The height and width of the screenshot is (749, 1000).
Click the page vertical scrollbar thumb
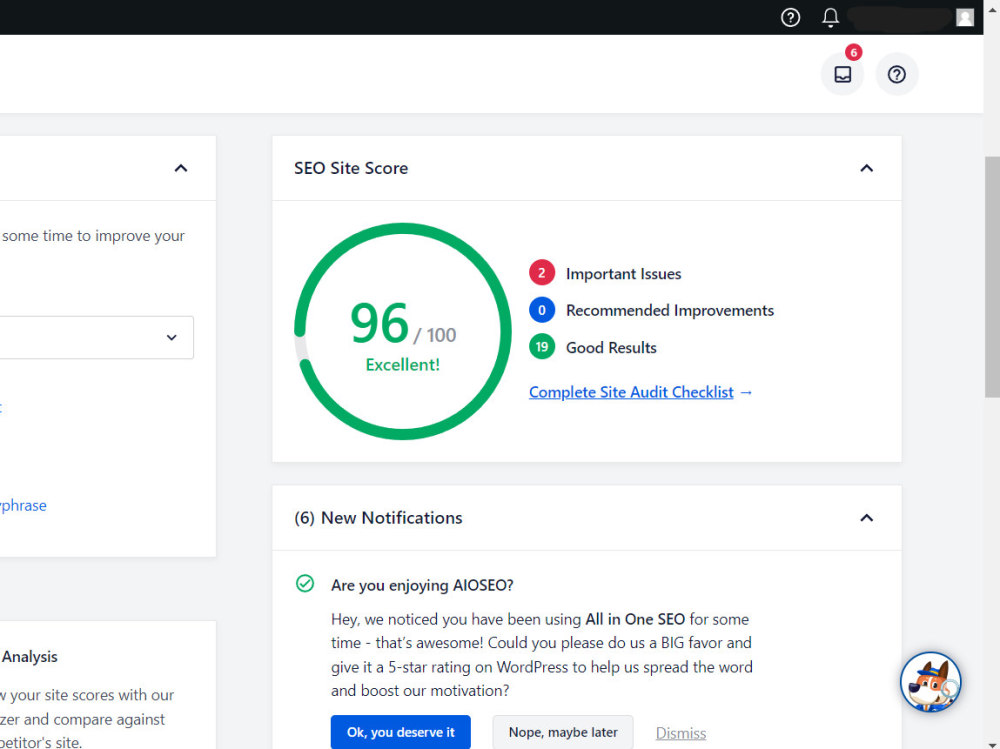click(x=992, y=278)
